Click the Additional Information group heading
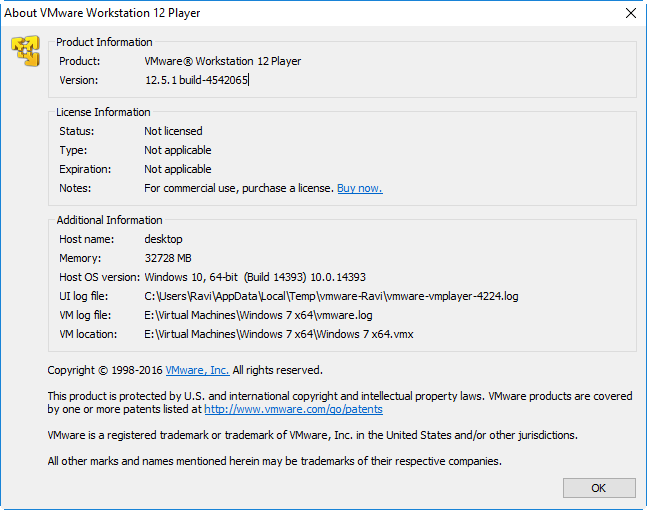The height and width of the screenshot is (510, 647). (x=109, y=220)
